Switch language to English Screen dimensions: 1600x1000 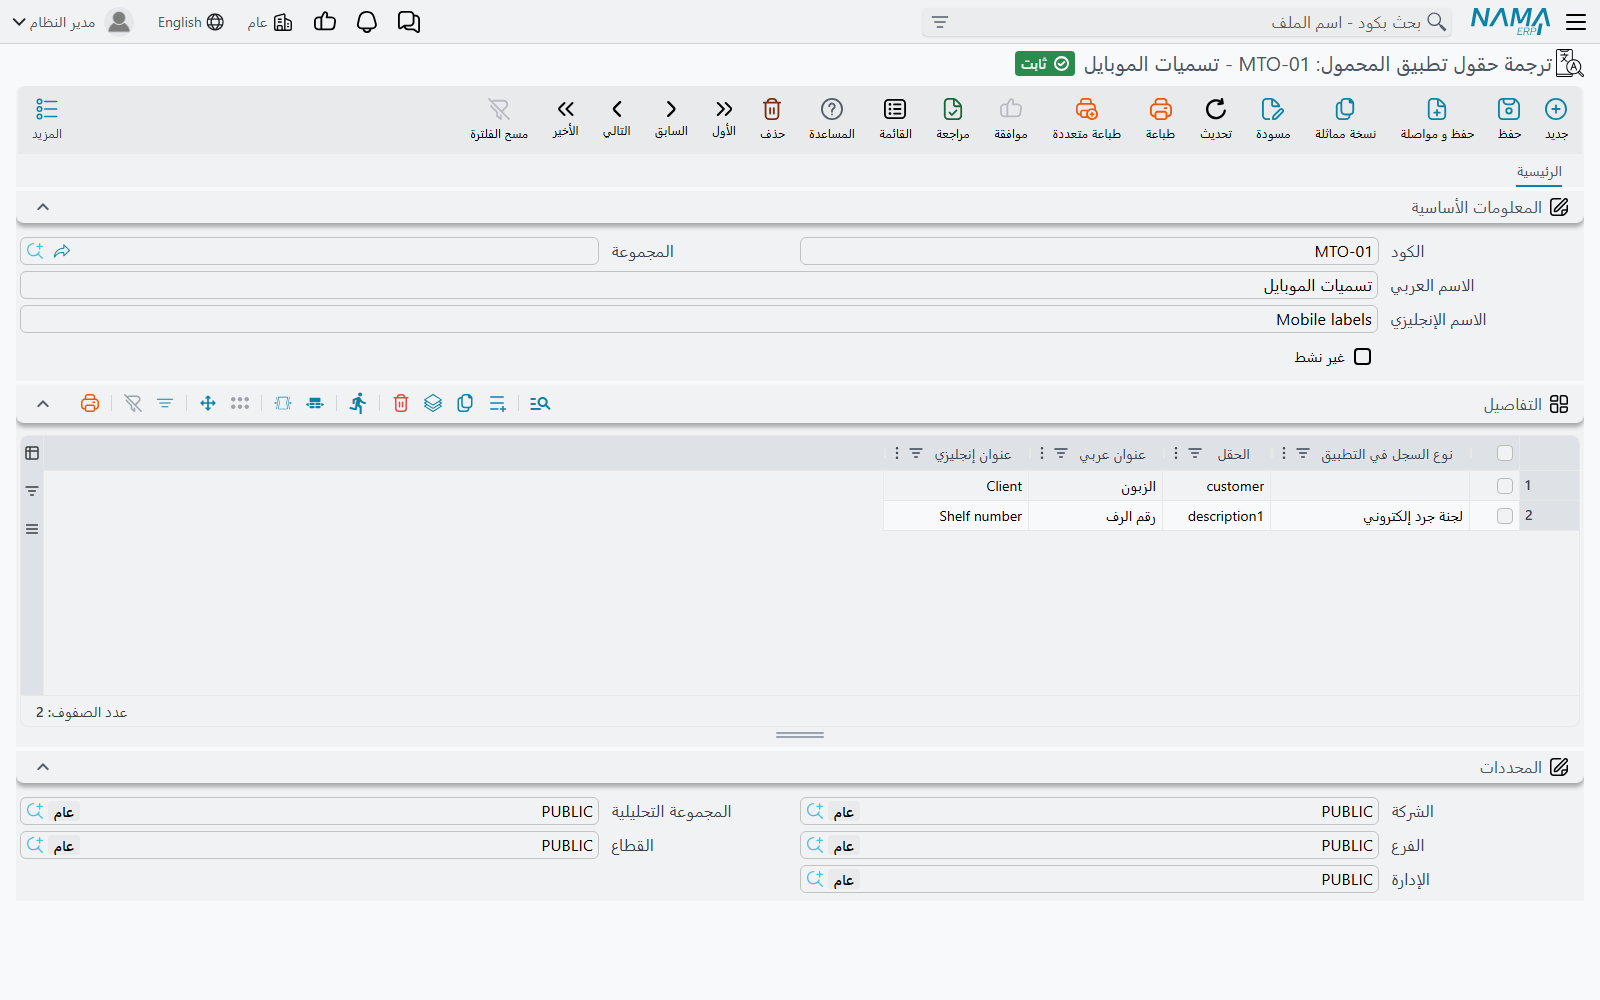click(x=190, y=22)
